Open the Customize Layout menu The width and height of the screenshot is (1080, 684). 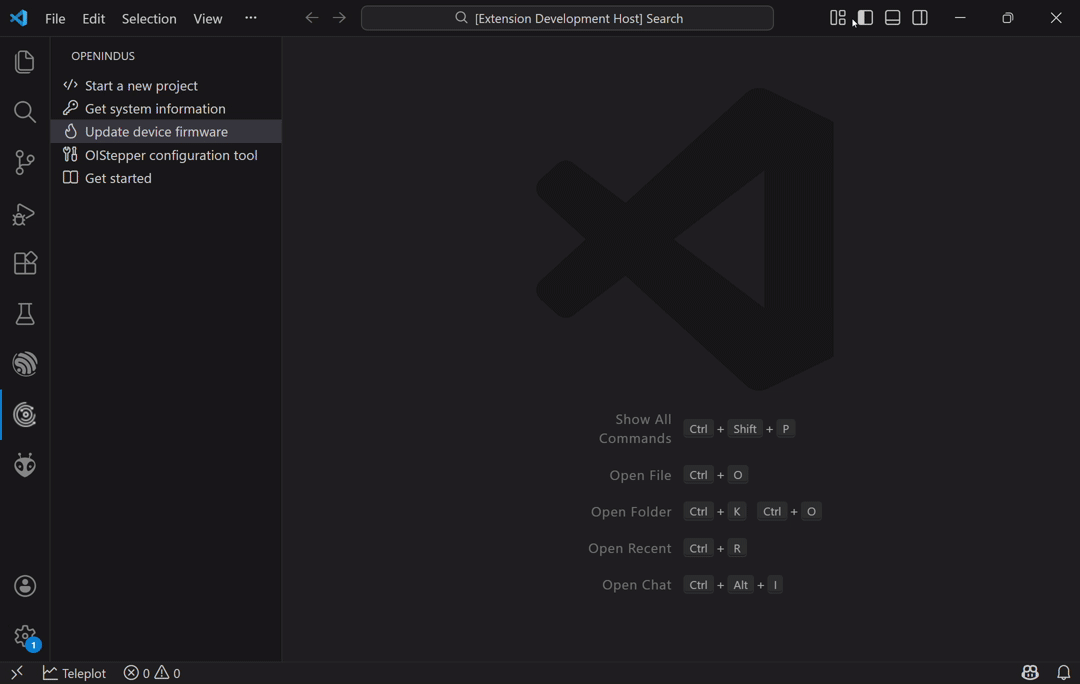click(x=838, y=18)
